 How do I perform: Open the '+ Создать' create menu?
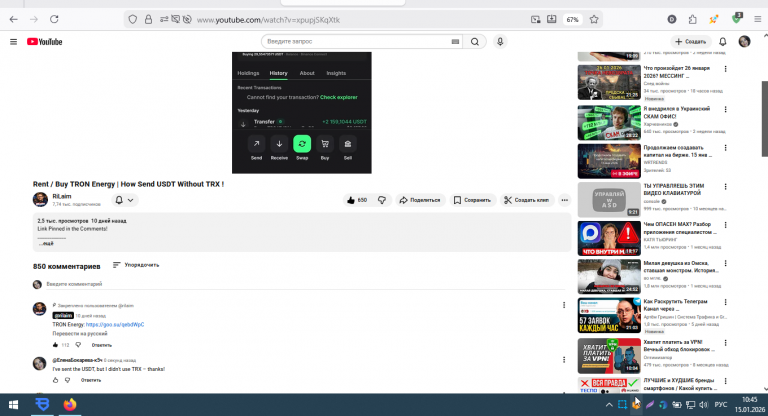tap(691, 42)
